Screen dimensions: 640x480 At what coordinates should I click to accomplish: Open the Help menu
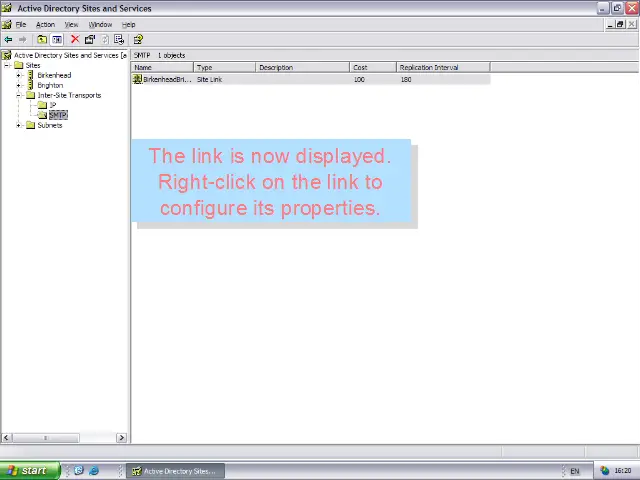(x=129, y=24)
